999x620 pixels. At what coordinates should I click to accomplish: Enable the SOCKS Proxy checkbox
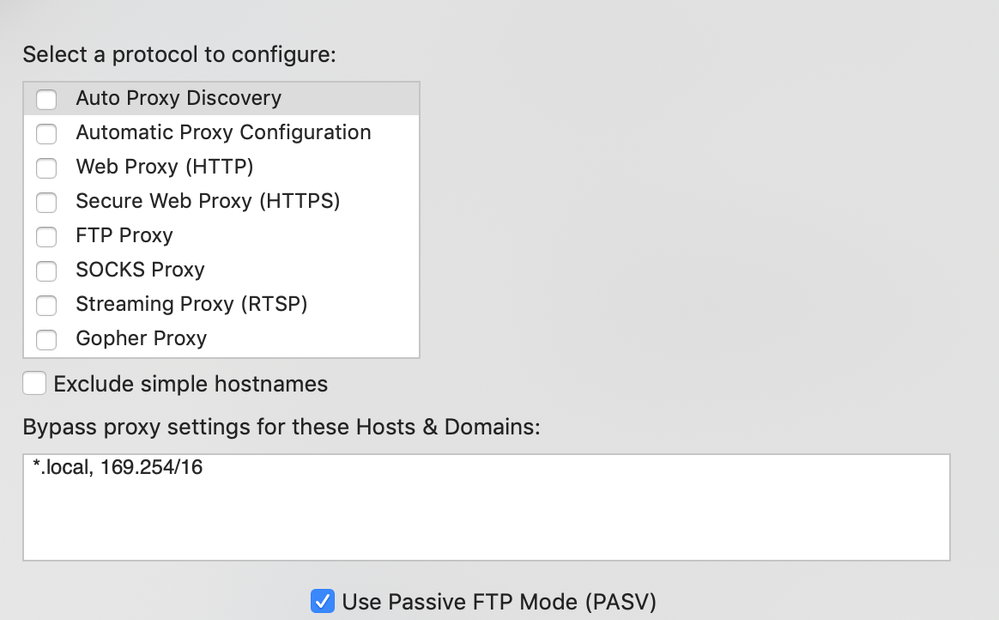[47, 271]
